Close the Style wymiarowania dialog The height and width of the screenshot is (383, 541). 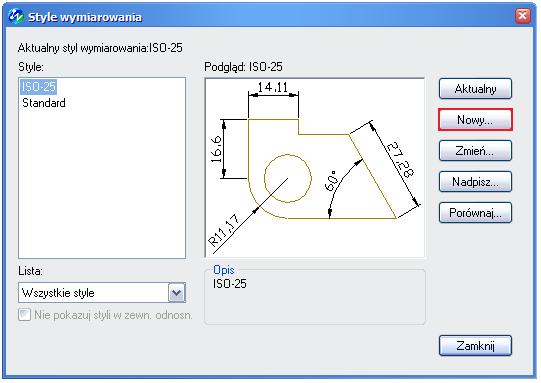coord(523,16)
